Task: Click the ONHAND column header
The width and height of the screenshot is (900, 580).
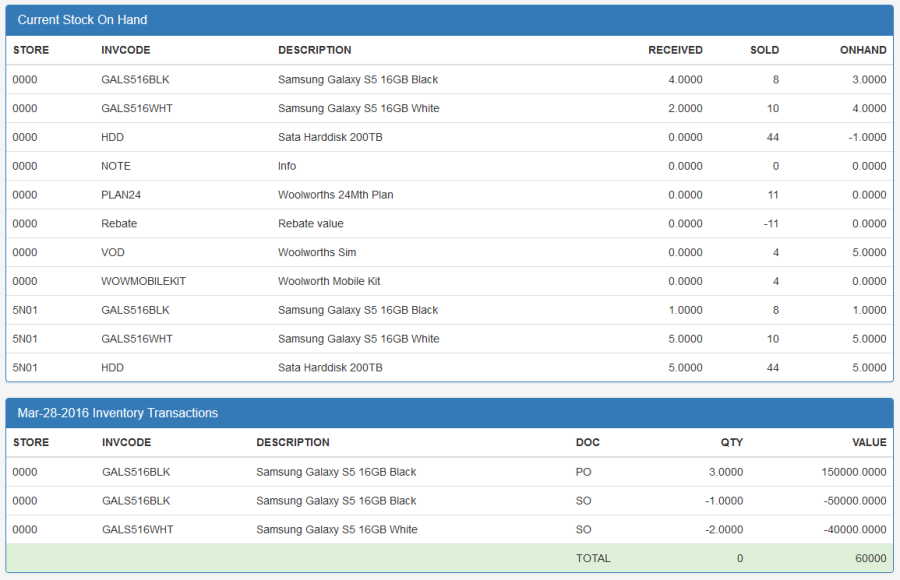Action: click(862, 50)
